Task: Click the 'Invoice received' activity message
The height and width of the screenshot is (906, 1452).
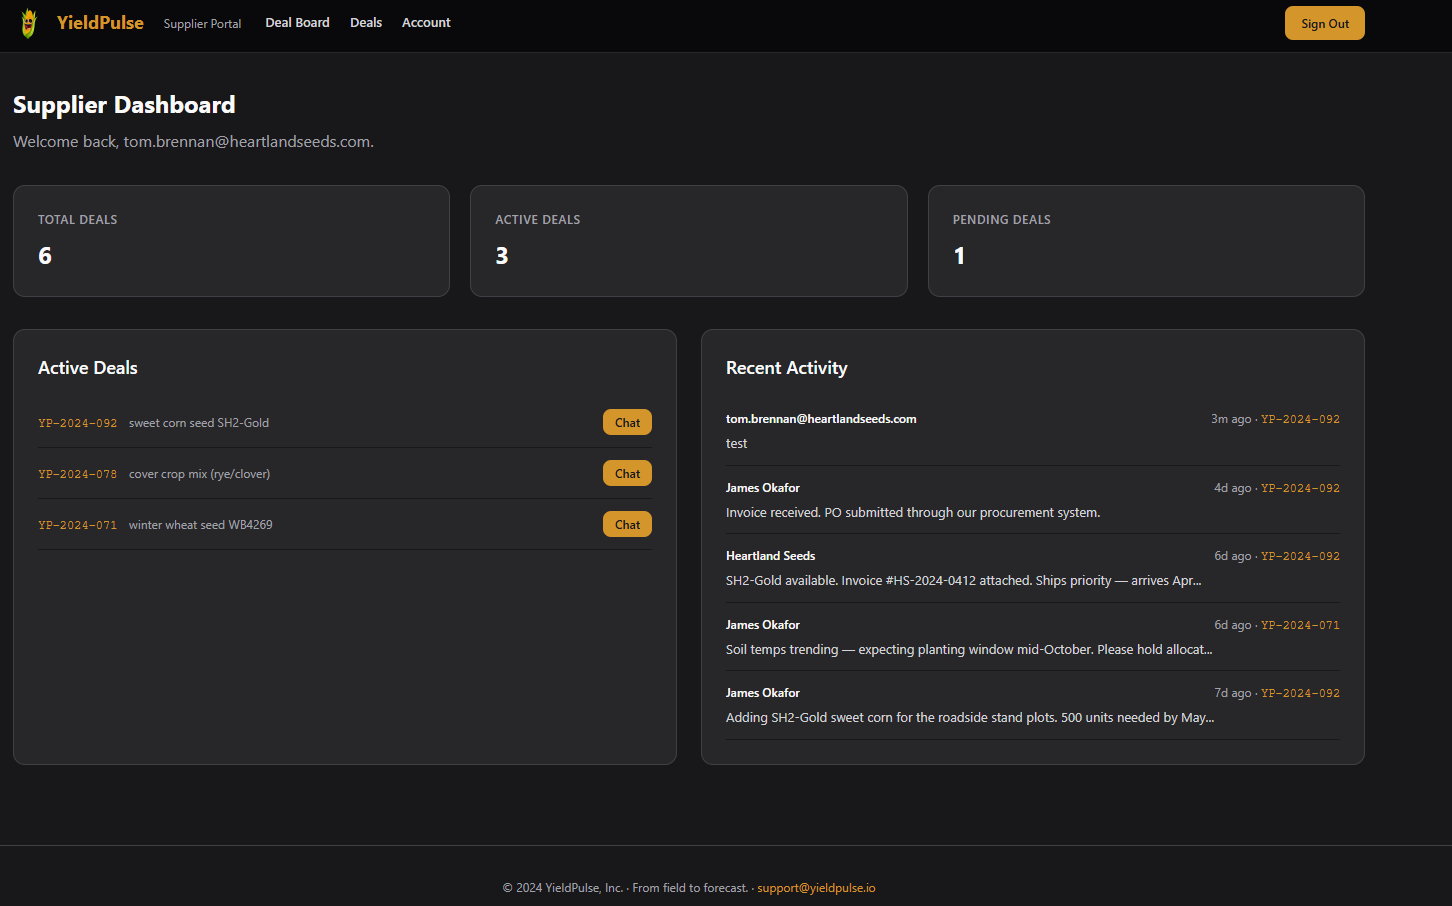Action: (912, 513)
